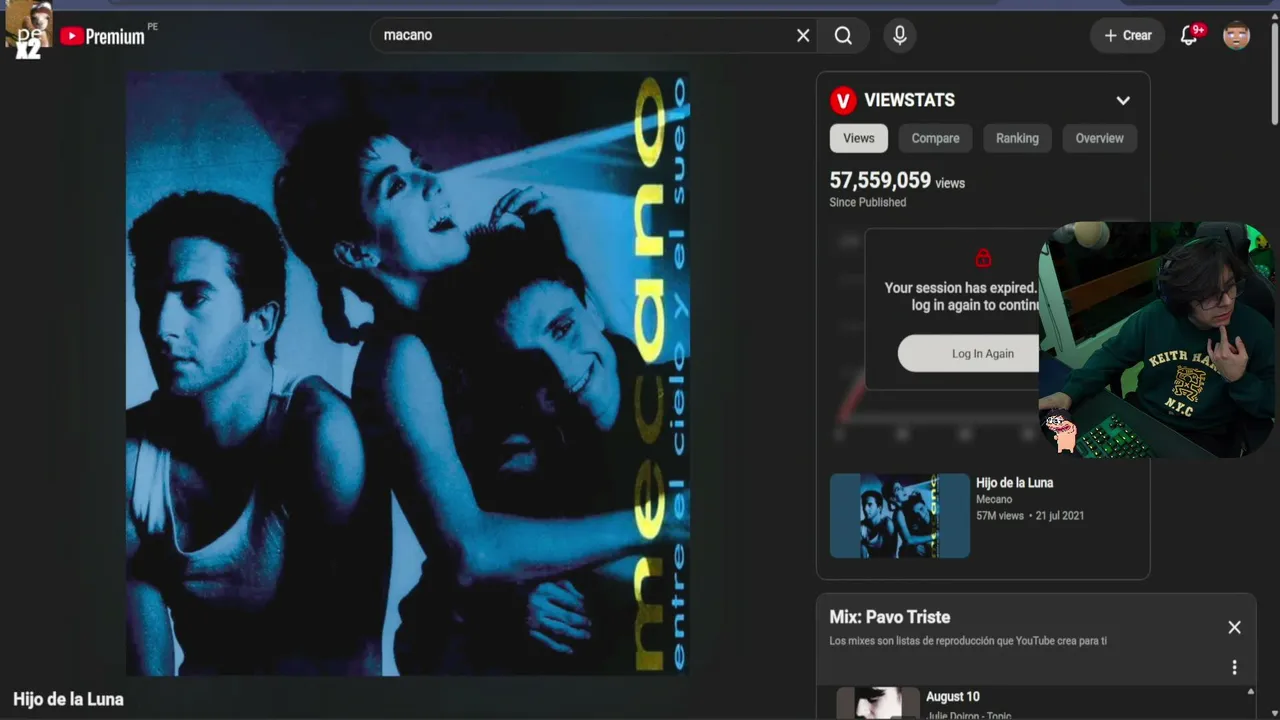This screenshot has height=720, width=1280.
Task: Open the account avatar menu
Action: tap(1237, 36)
